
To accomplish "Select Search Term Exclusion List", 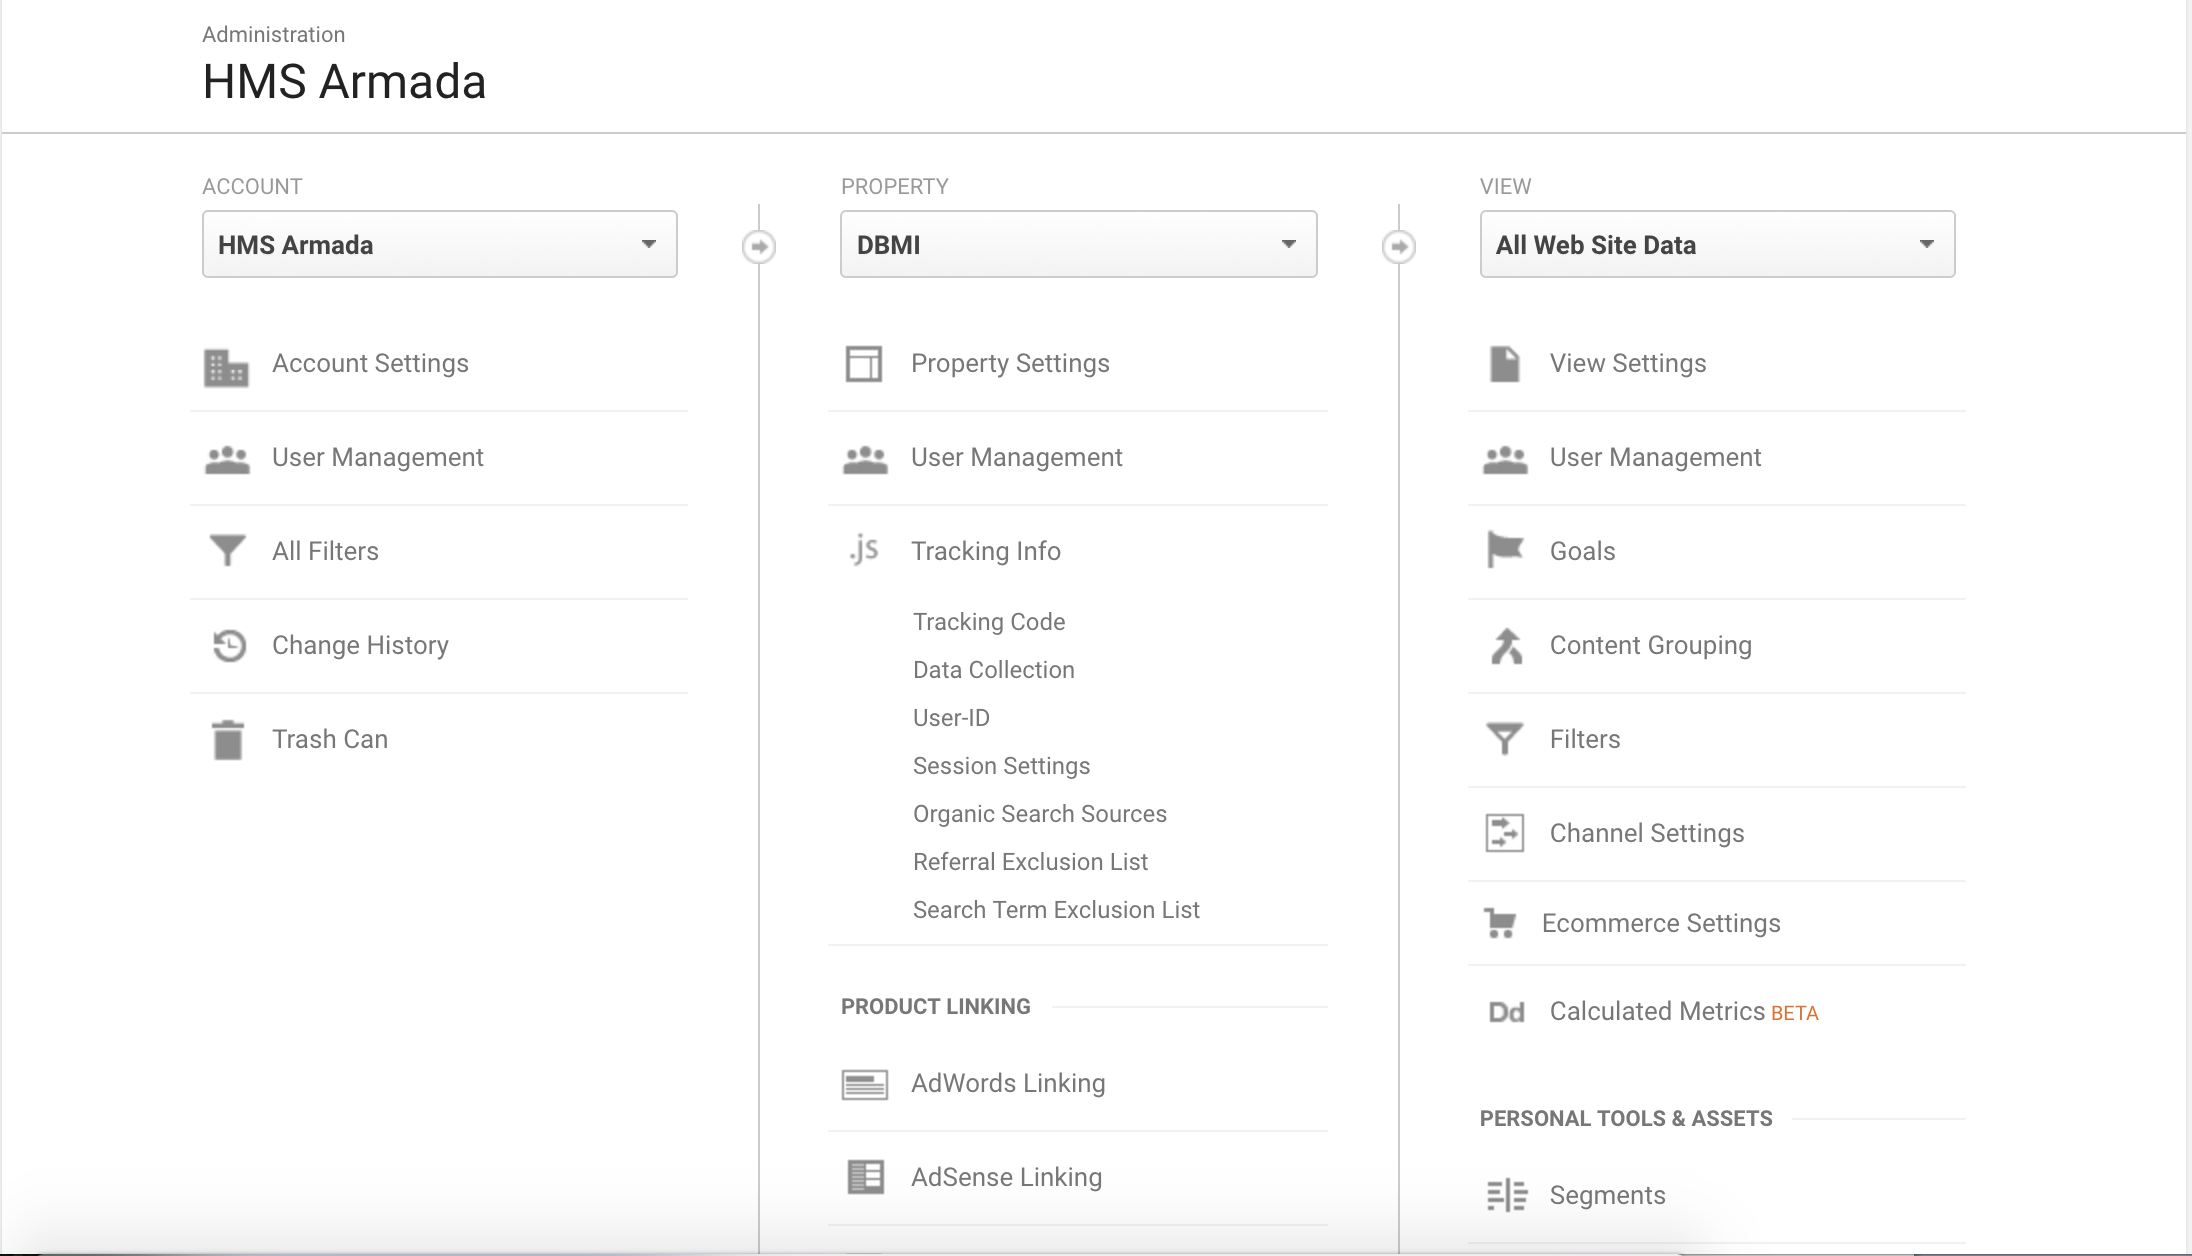I will point(1056,910).
